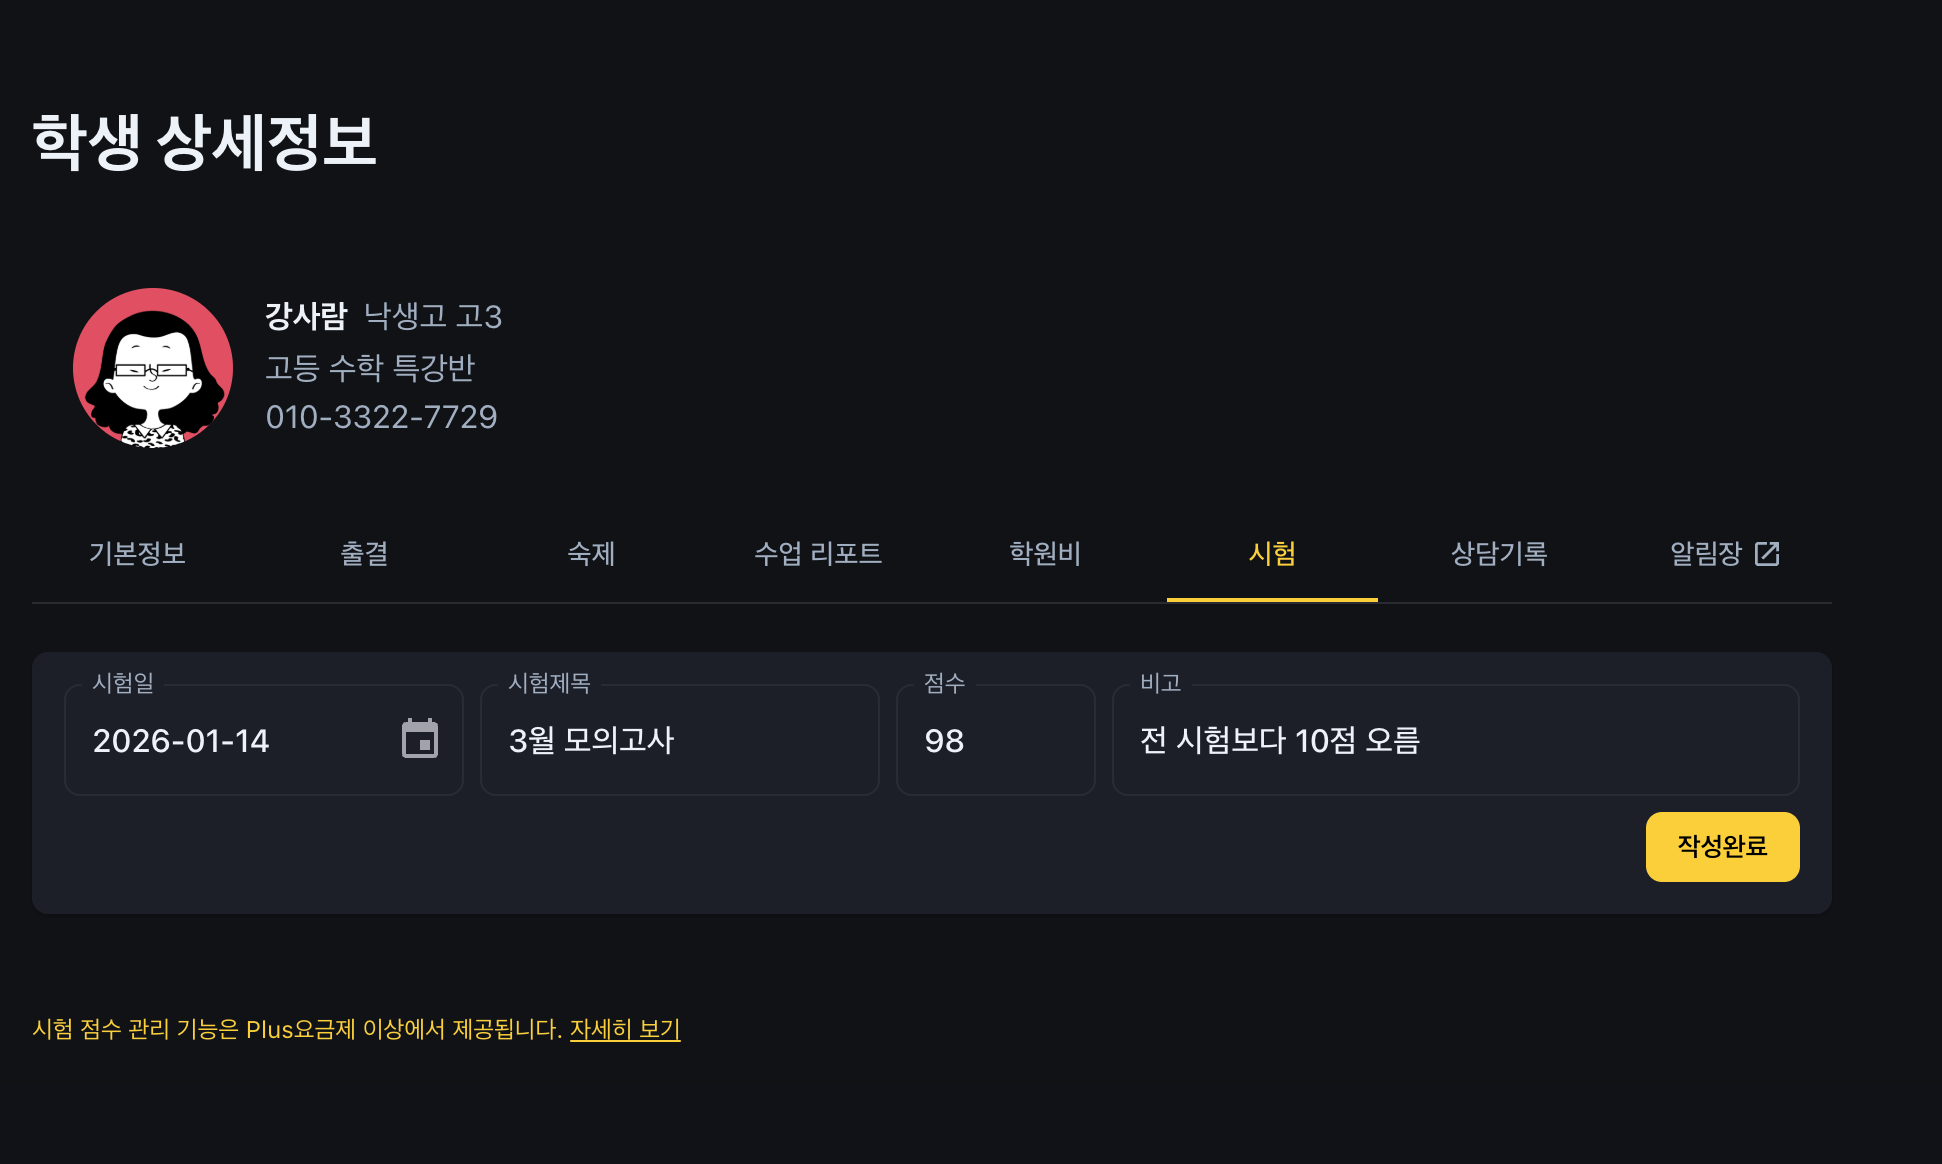
Task: Click the student profile avatar
Action: 153,368
